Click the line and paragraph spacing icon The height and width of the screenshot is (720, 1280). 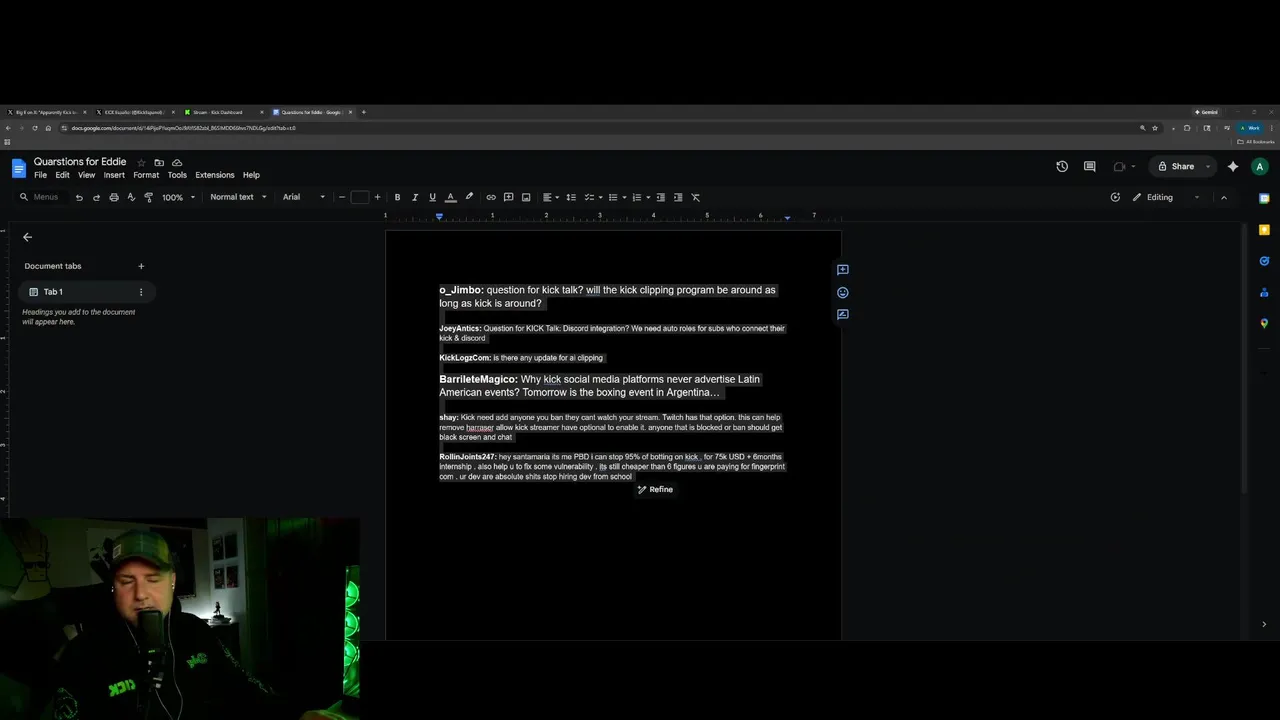tap(571, 197)
